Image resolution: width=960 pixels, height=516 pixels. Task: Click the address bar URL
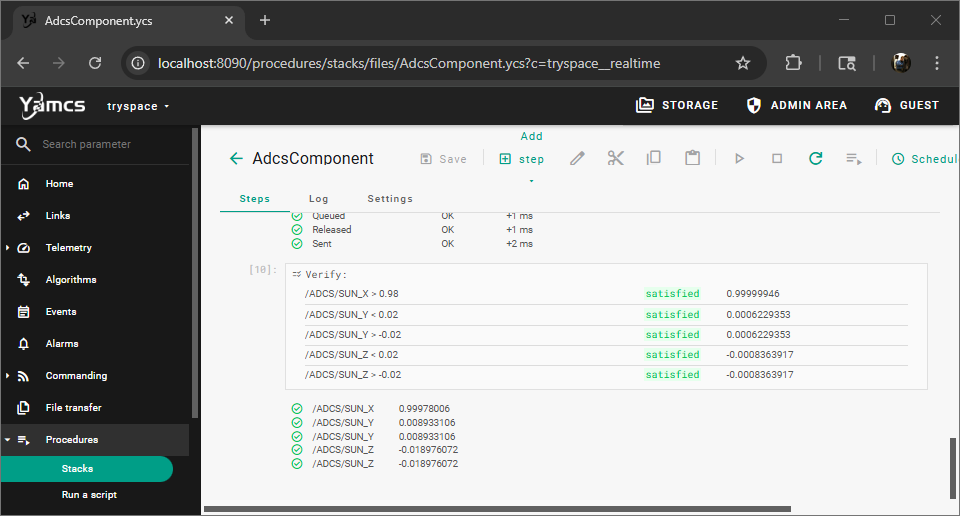point(409,64)
